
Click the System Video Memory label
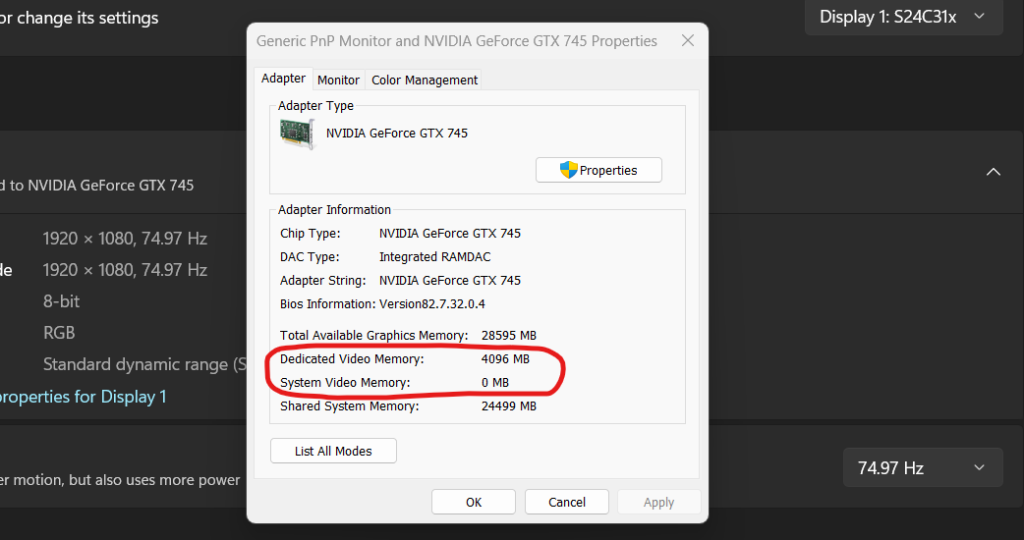click(345, 382)
